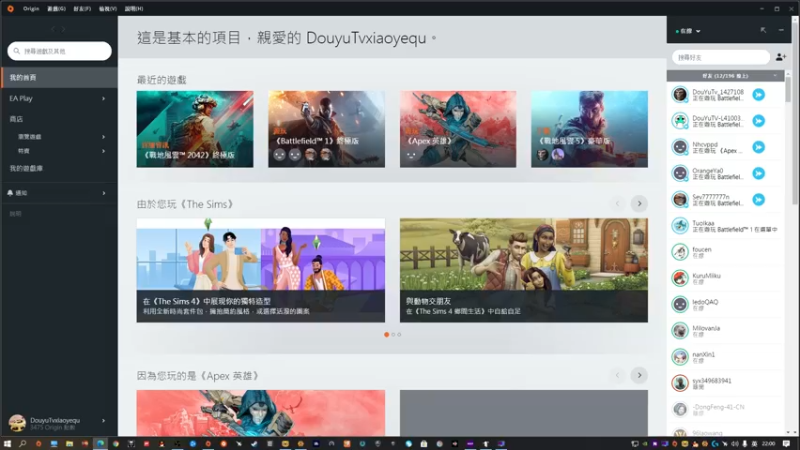Show next The Sims recommendations with right arrow
Image resolution: width=800 pixels, height=450 pixels.
639,204
